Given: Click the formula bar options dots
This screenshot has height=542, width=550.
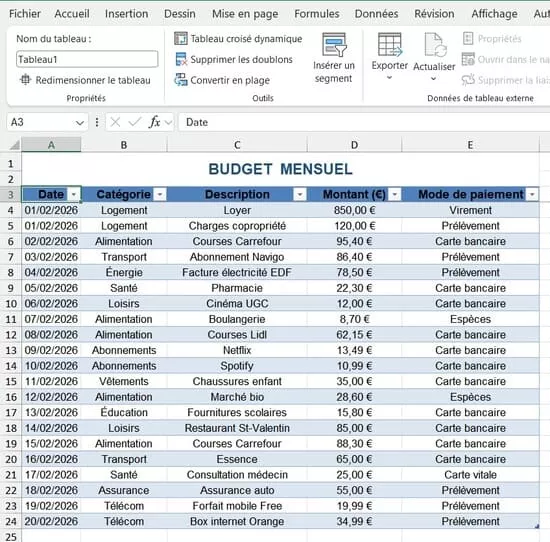Looking at the screenshot, I should coord(97,122).
